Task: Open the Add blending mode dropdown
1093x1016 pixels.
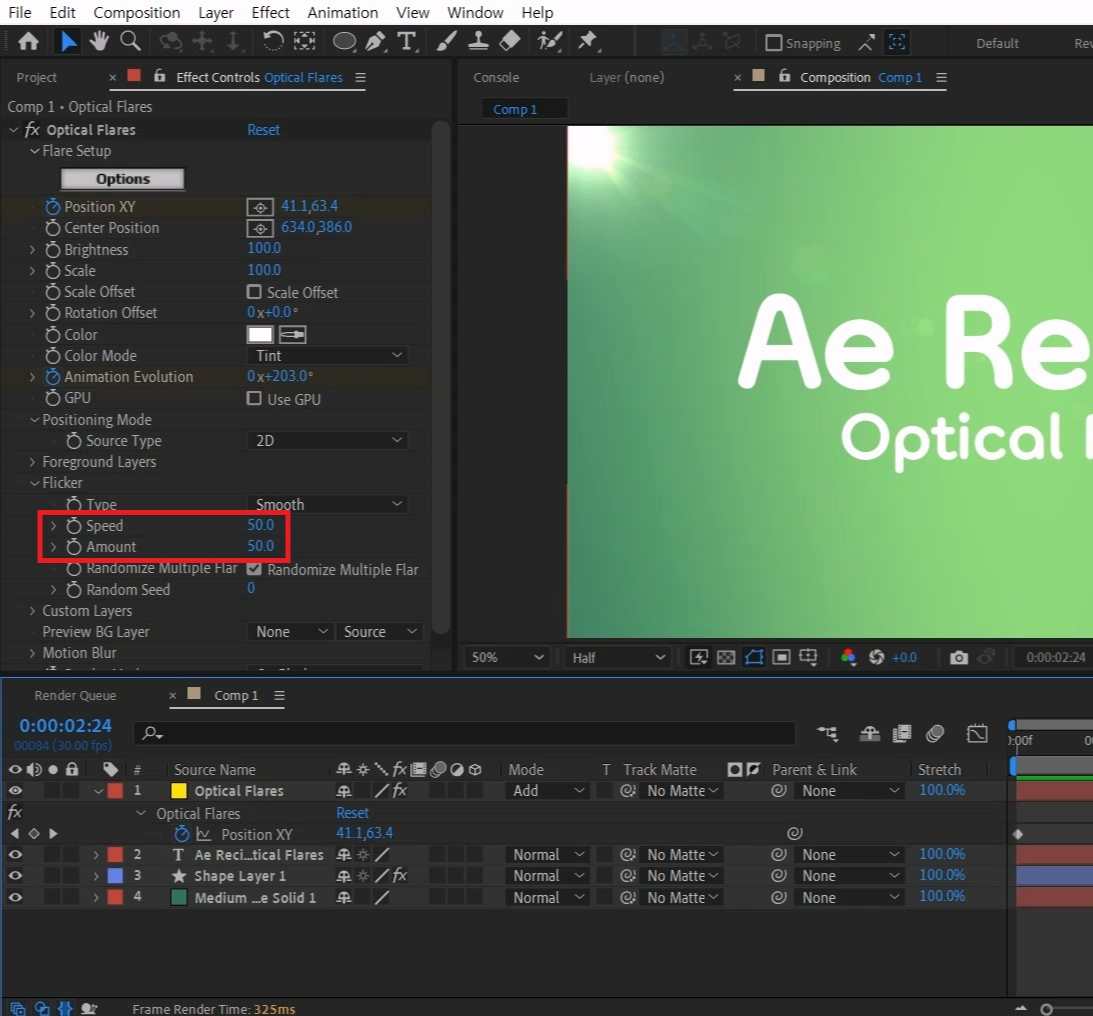Action: [x=547, y=791]
